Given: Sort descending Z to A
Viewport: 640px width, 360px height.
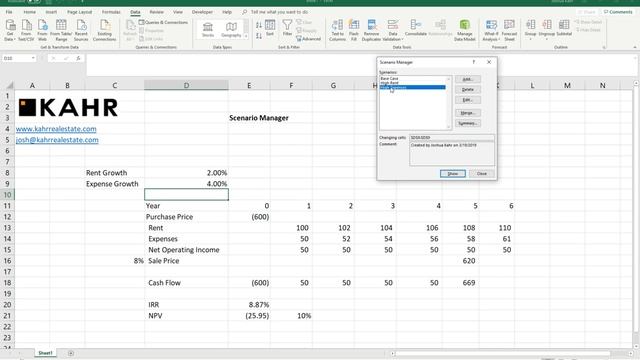Looking at the screenshot, I should pos(259,36).
